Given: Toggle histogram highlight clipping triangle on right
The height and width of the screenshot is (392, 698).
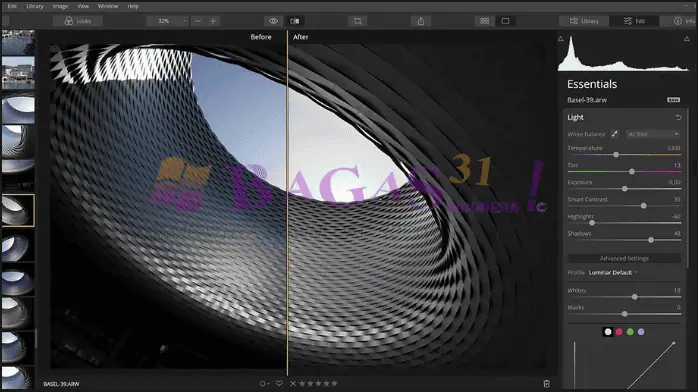Looking at the screenshot, I should tap(686, 39).
